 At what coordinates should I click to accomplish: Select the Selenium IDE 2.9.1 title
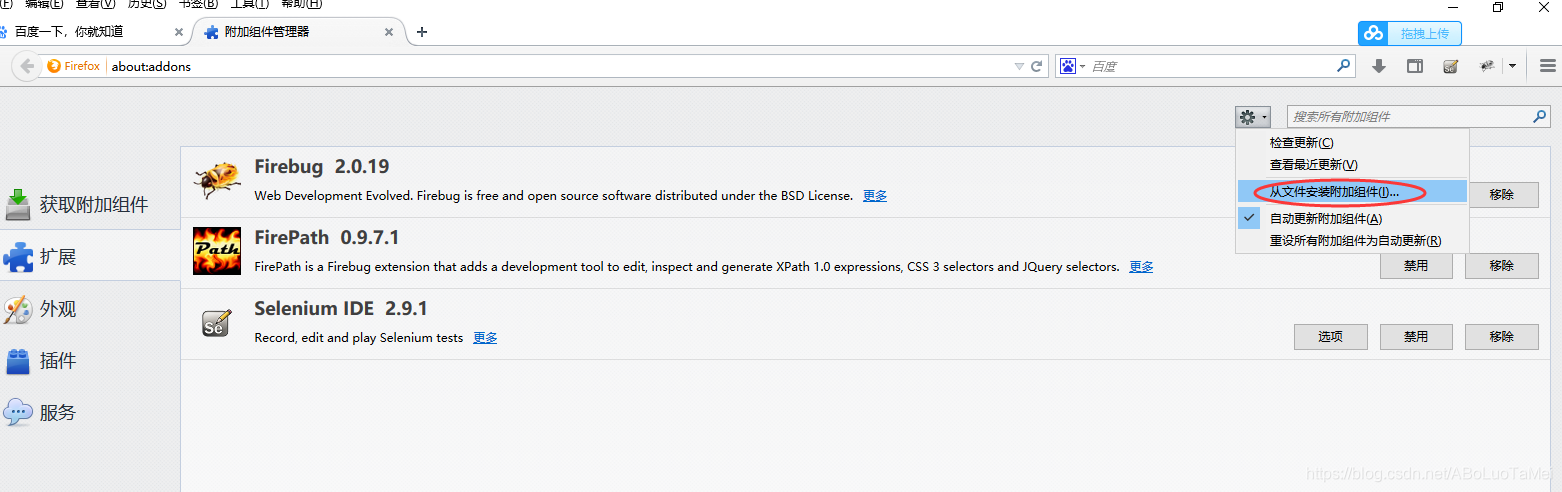(341, 309)
